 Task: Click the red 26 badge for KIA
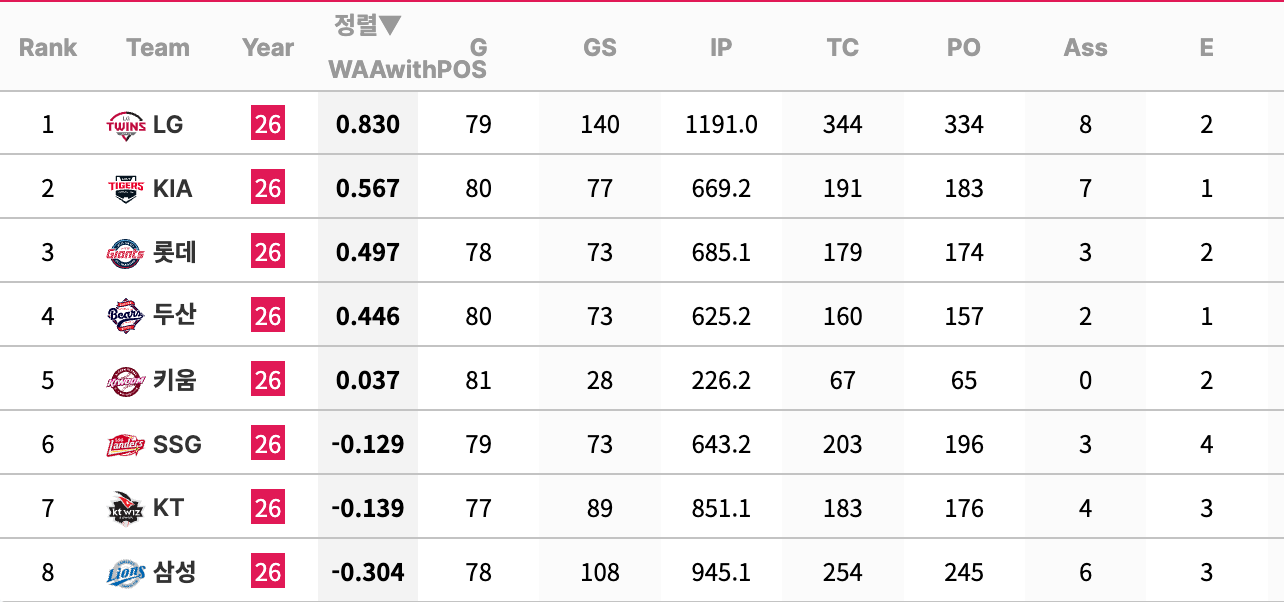coord(268,188)
